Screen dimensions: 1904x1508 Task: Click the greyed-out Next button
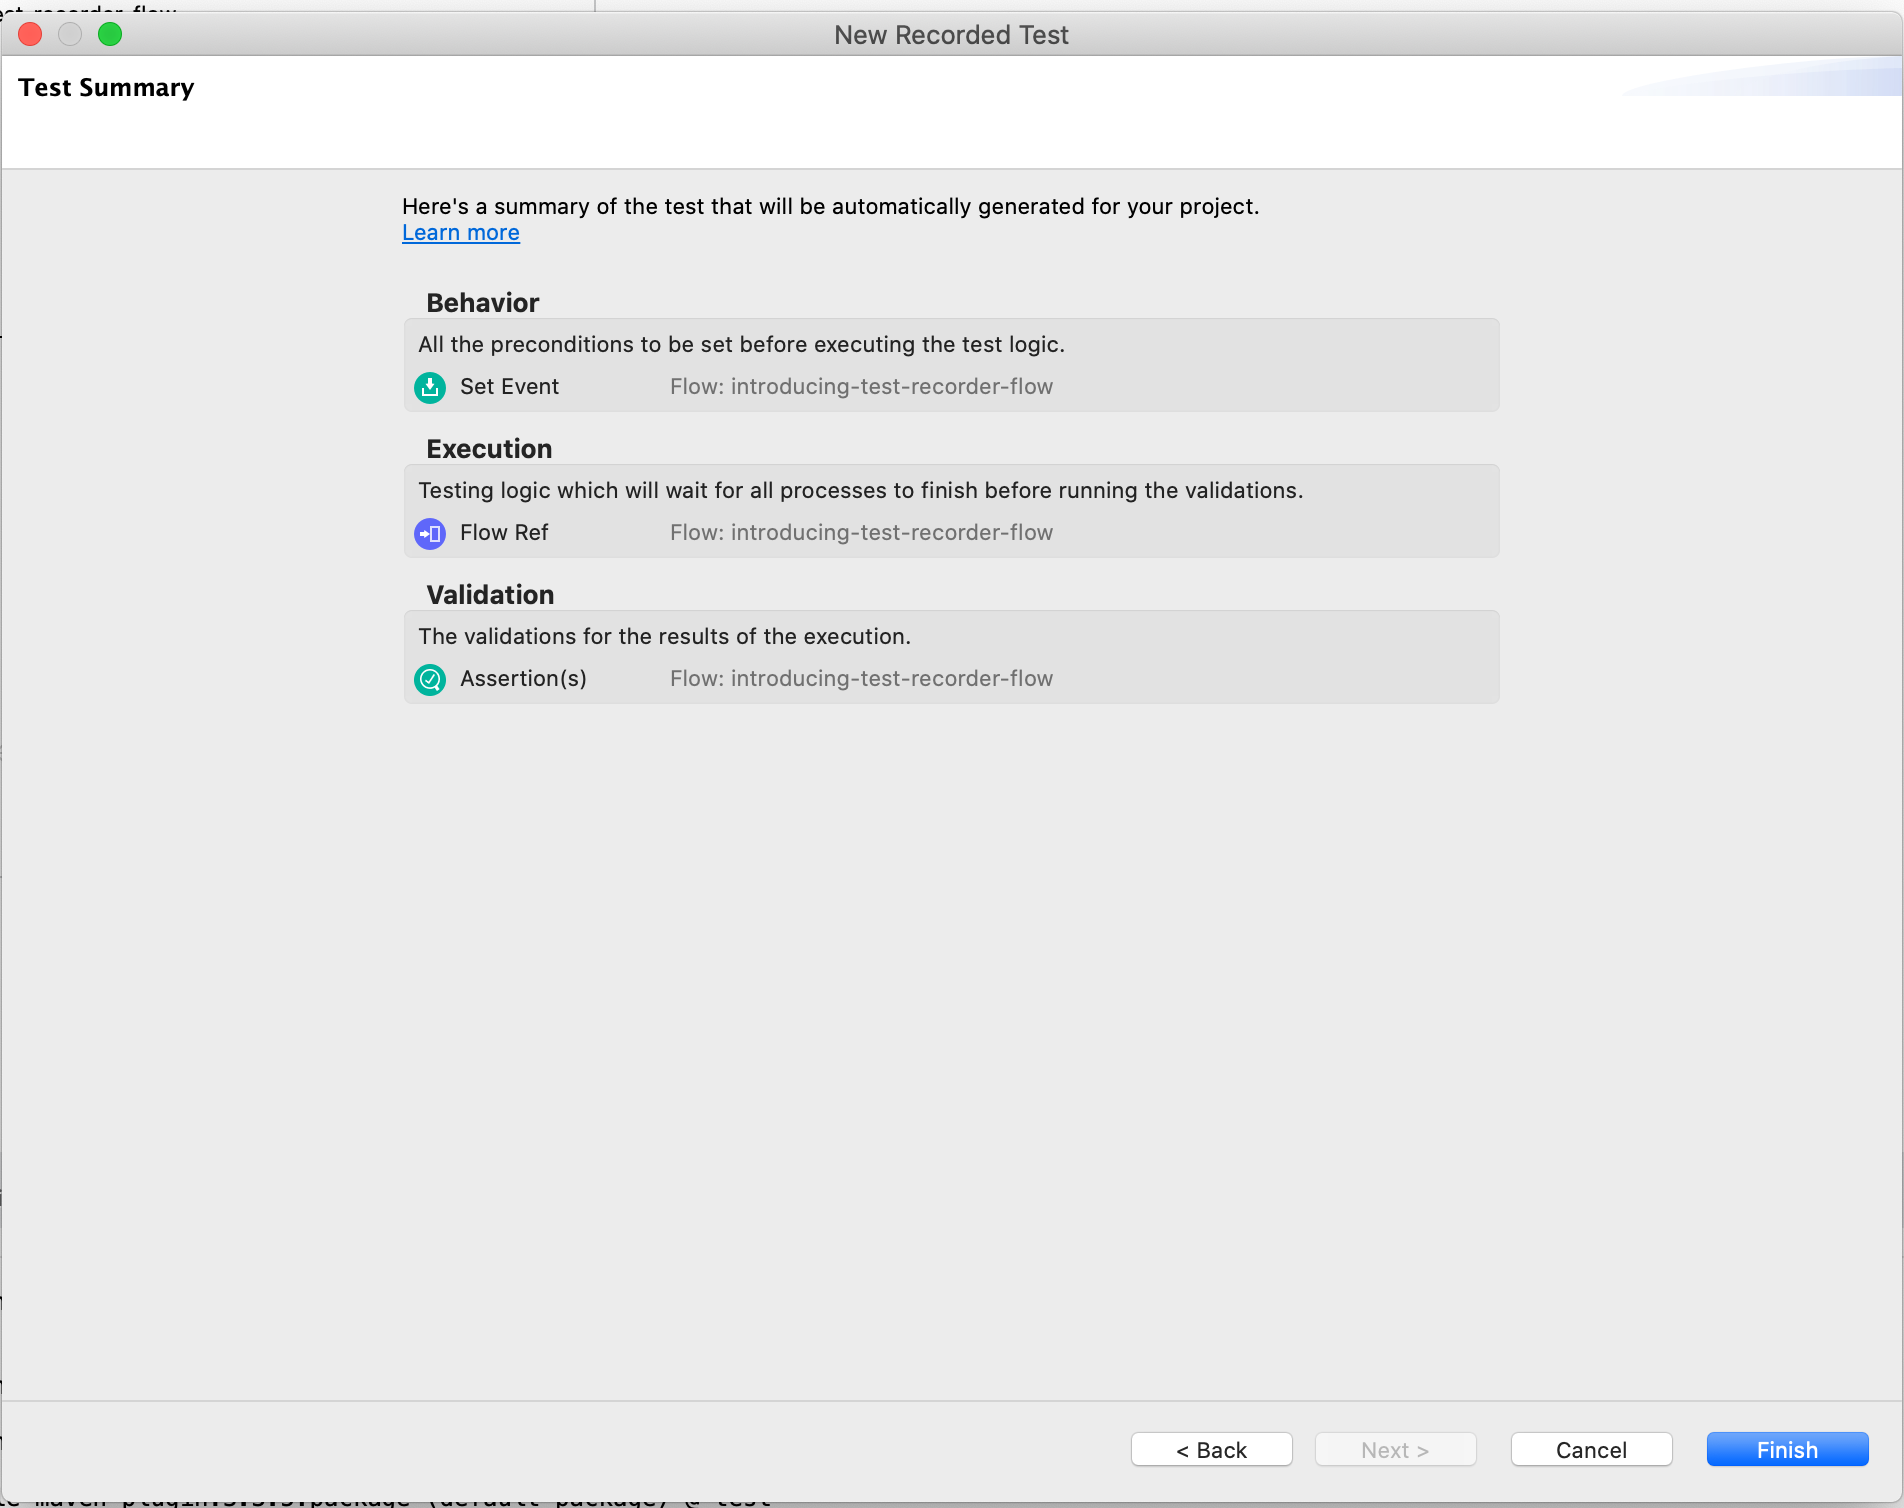1395,1449
